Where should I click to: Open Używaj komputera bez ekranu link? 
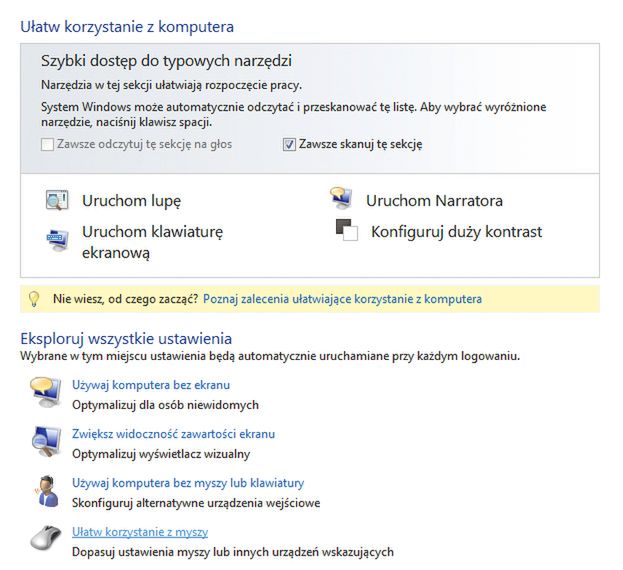pyautogui.click(x=151, y=385)
